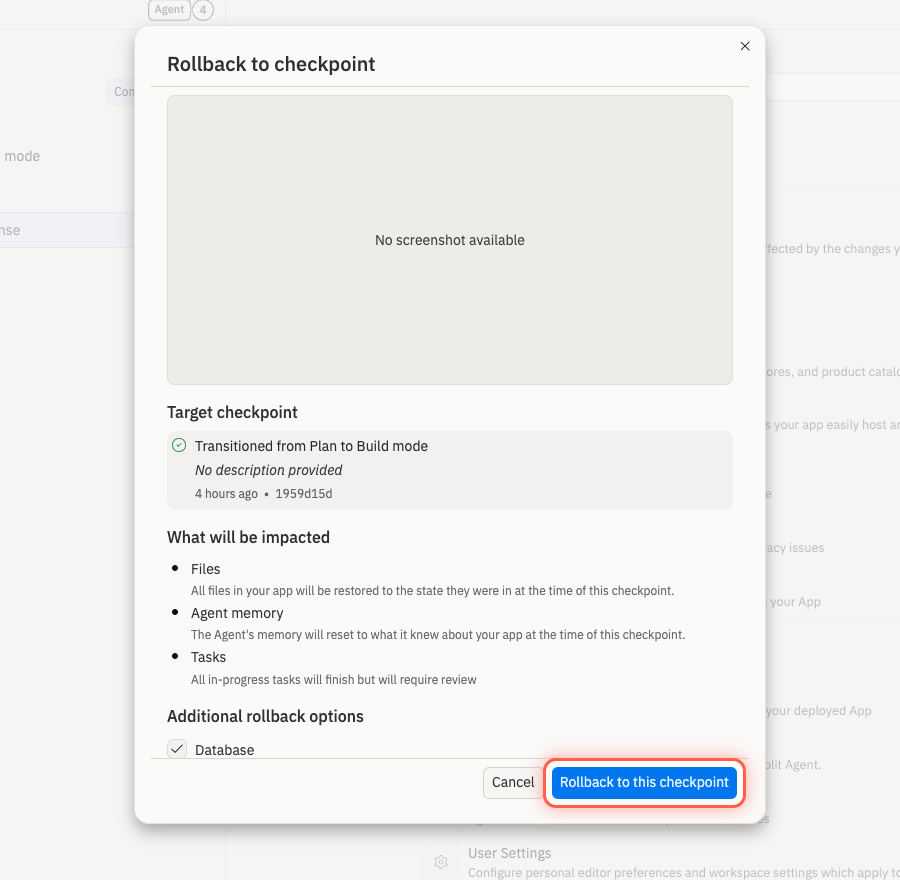Cancel the rollback dialog
Image resolution: width=900 pixels, height=880 pixels.
pyautogui.click(x=513, y=782)
